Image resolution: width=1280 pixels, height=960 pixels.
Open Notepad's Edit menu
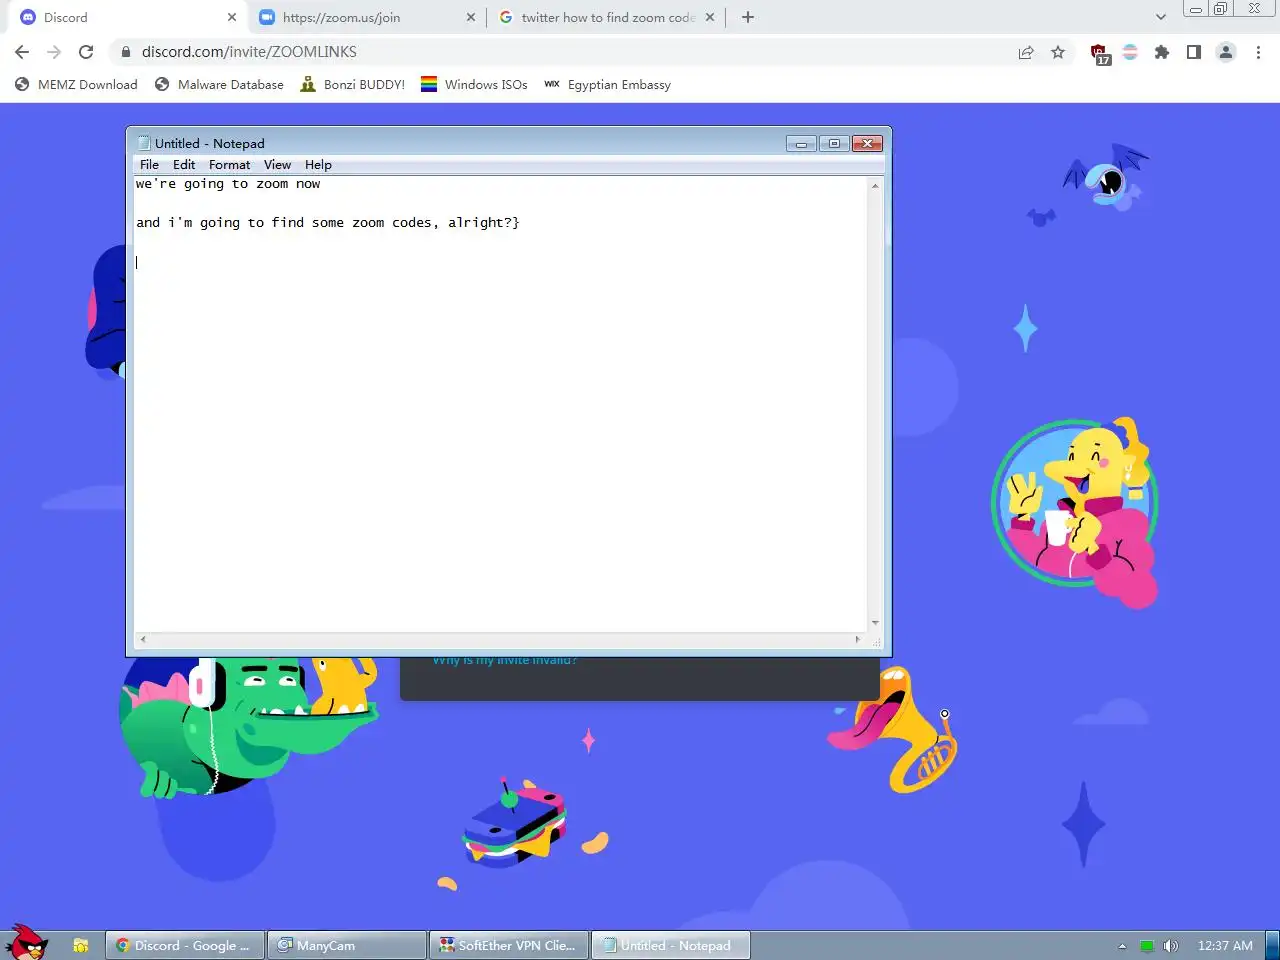(184, 165)
